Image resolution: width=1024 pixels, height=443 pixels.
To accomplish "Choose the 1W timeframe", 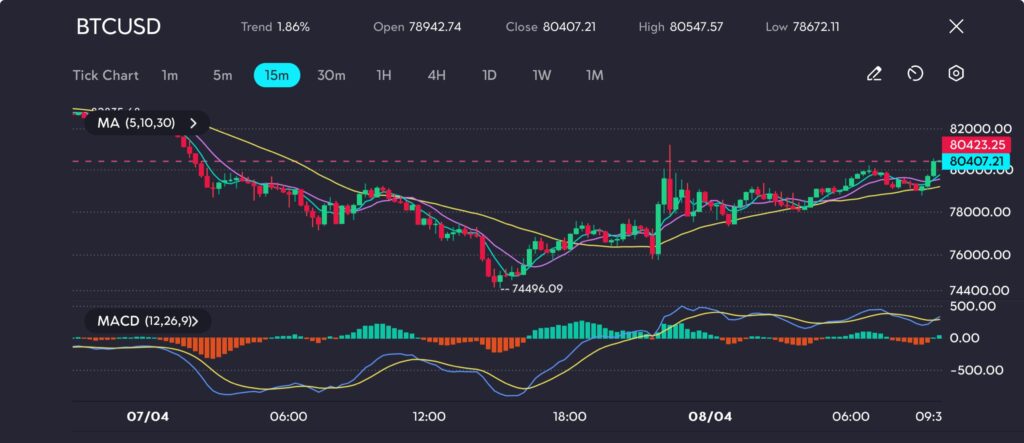I will point(542,75).
